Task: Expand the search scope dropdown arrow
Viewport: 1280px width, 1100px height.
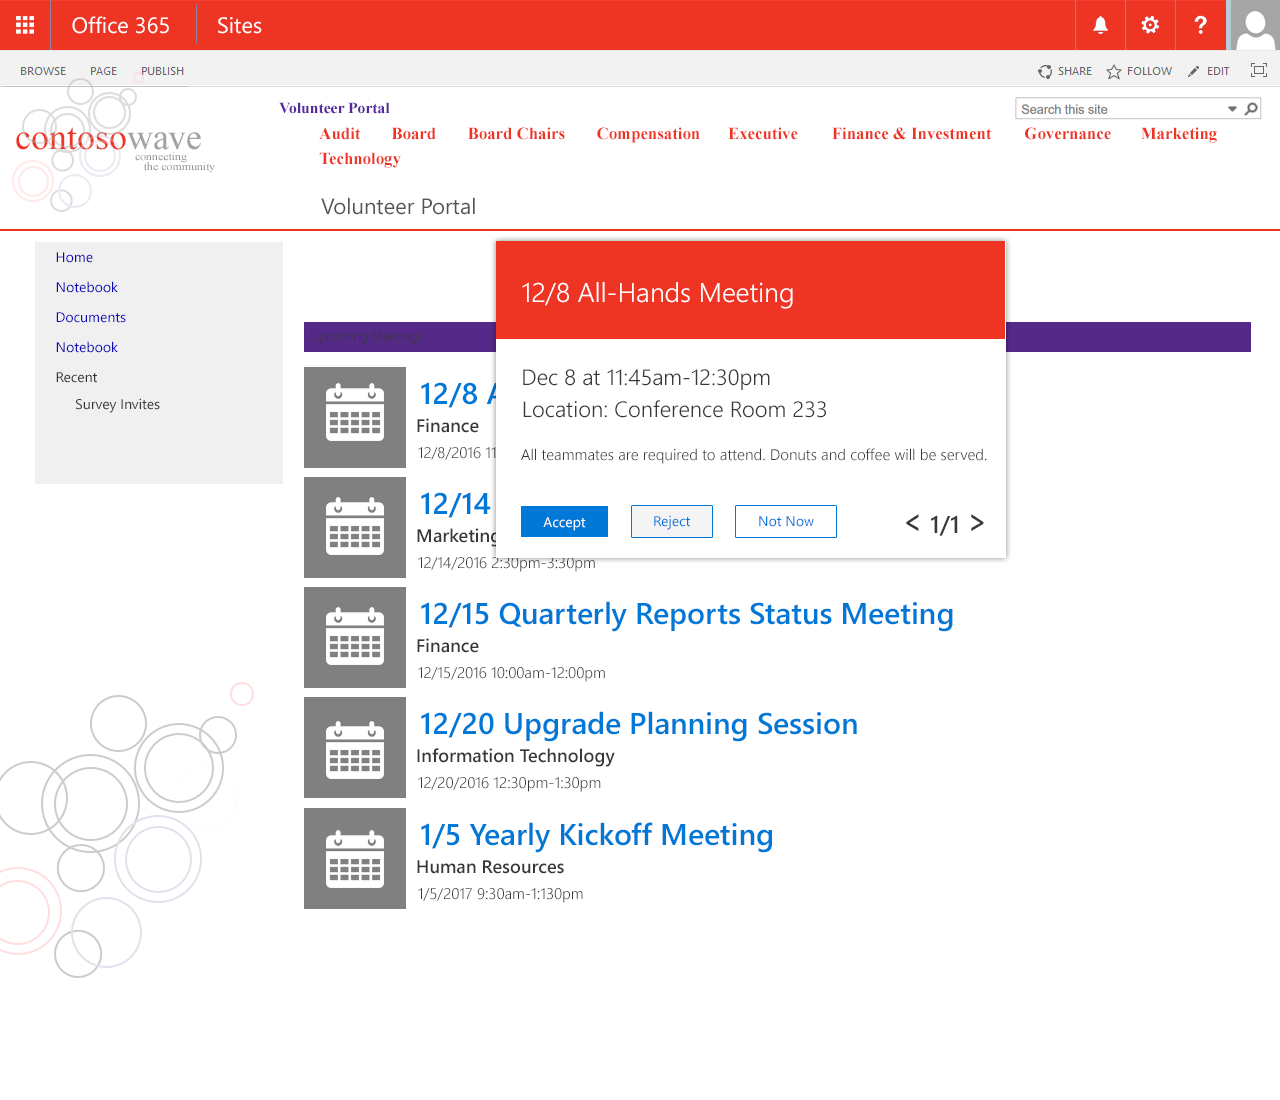Action: (1232, 109)
